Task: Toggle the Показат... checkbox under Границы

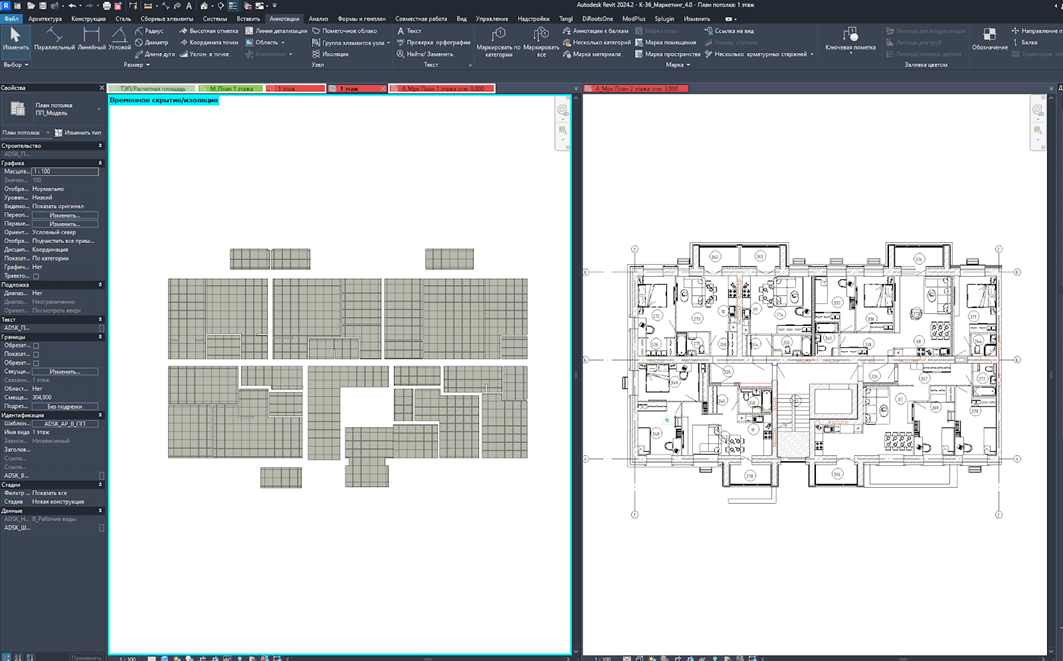Action: point(36,355)
